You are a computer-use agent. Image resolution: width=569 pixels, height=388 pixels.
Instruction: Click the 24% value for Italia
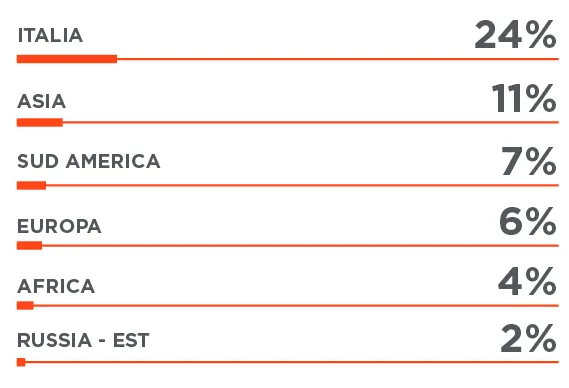tap(515, 34)
